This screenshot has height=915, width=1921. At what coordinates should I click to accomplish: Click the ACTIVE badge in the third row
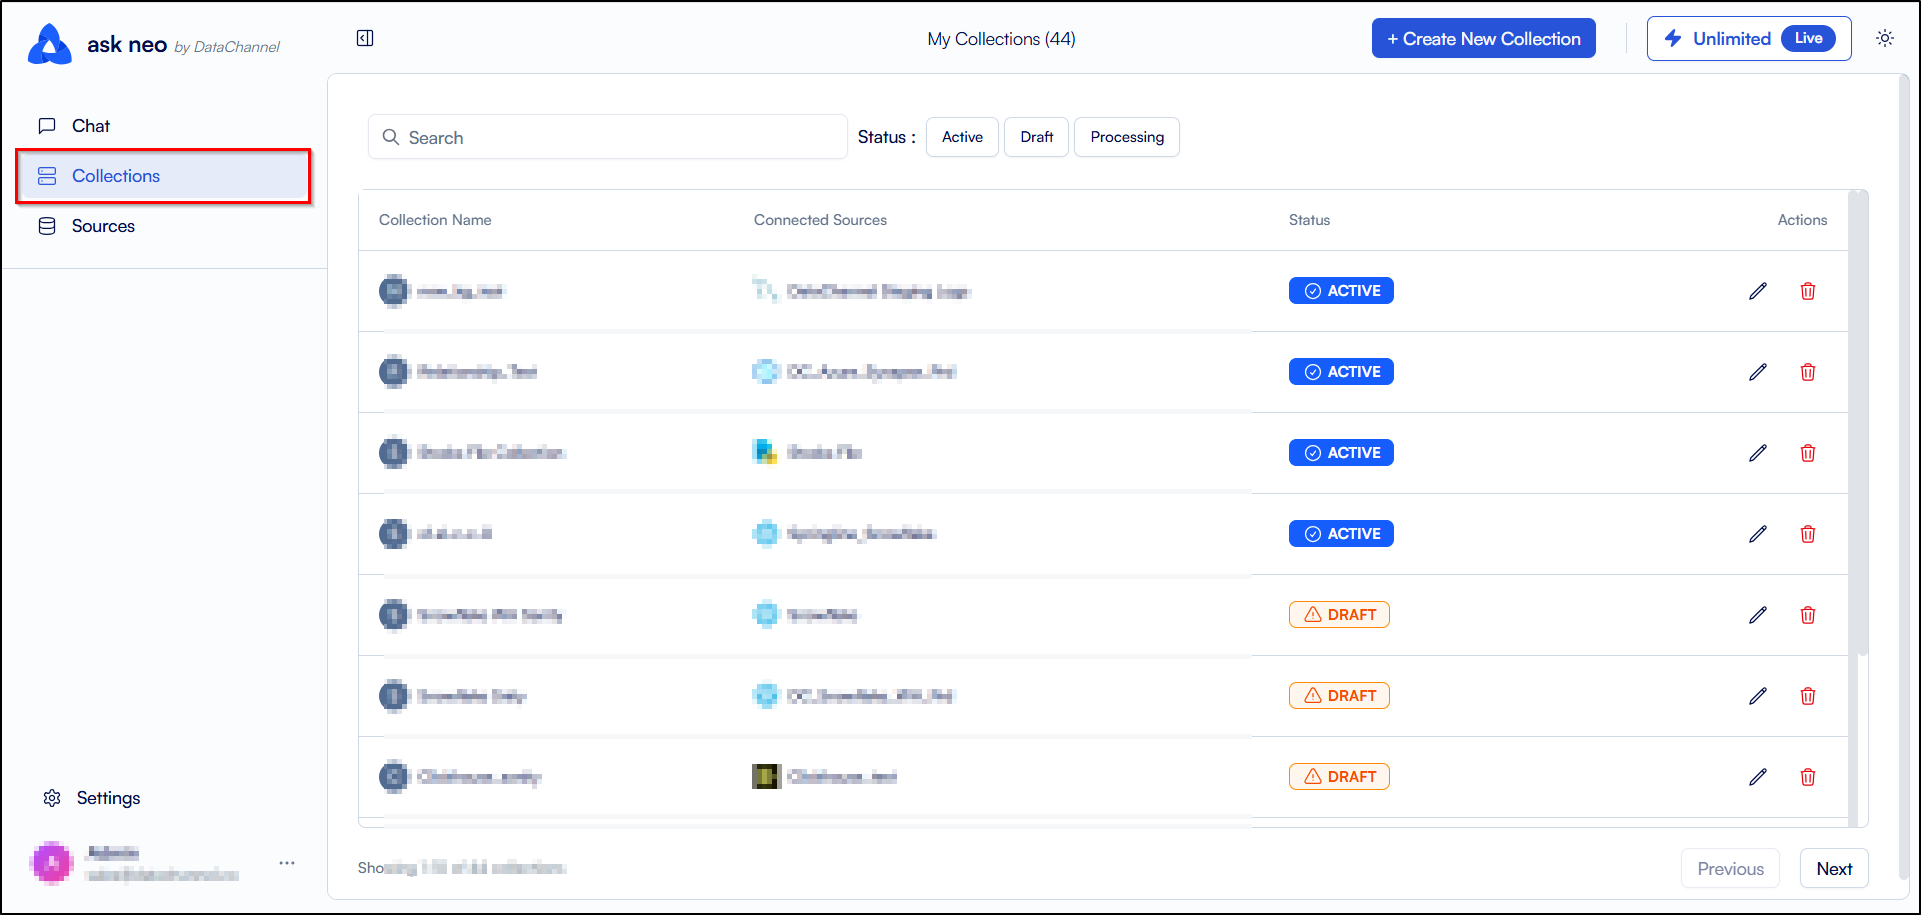tap(1341, 453)
